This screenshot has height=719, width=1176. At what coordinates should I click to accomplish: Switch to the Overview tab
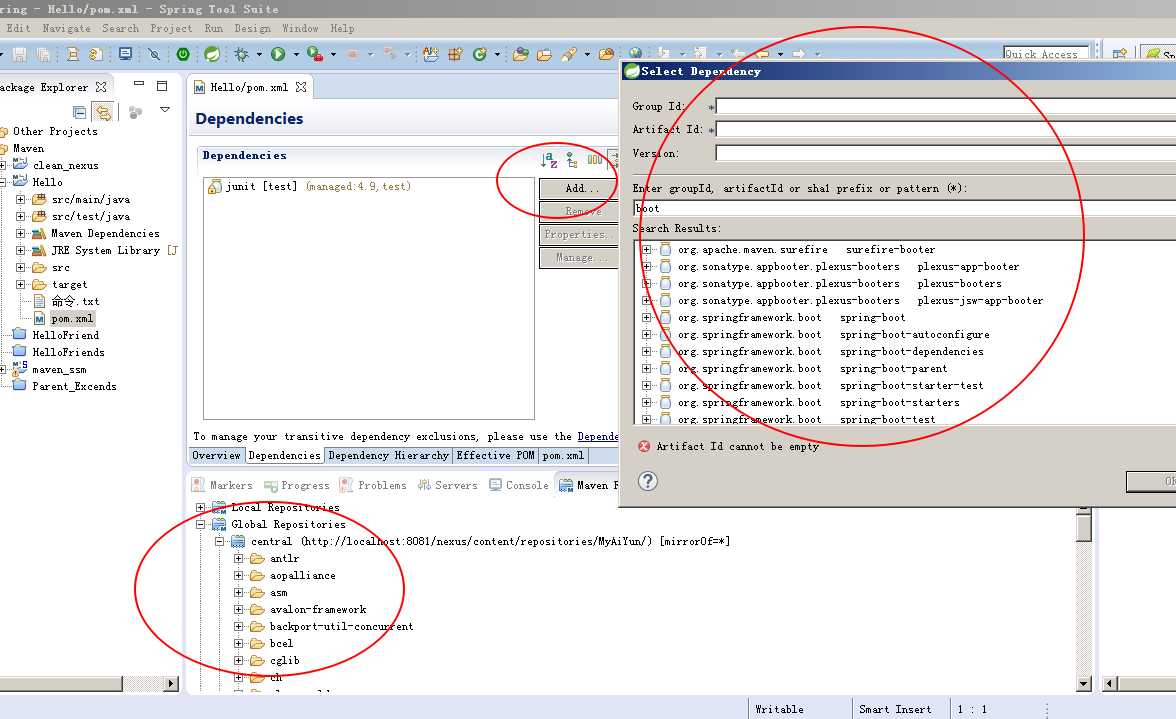coord(216,455)
